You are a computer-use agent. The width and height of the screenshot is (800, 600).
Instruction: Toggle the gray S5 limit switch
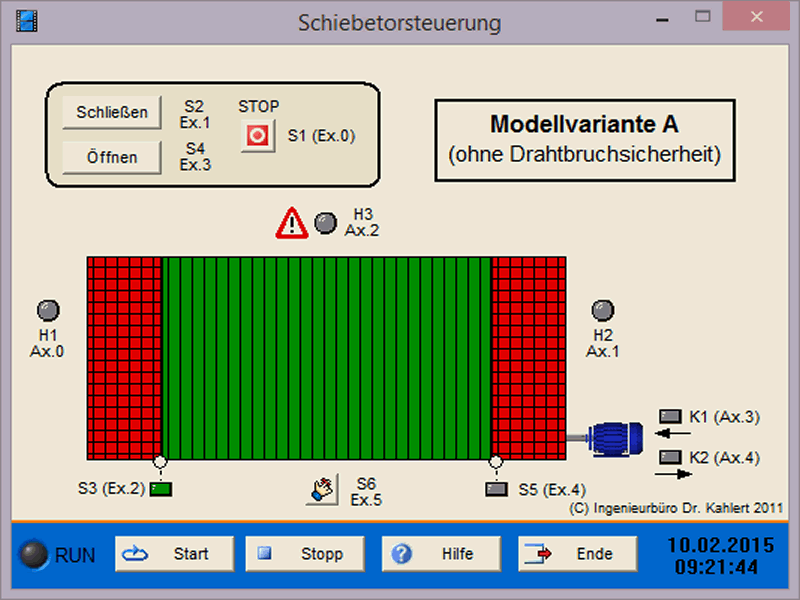pos(496,489)
